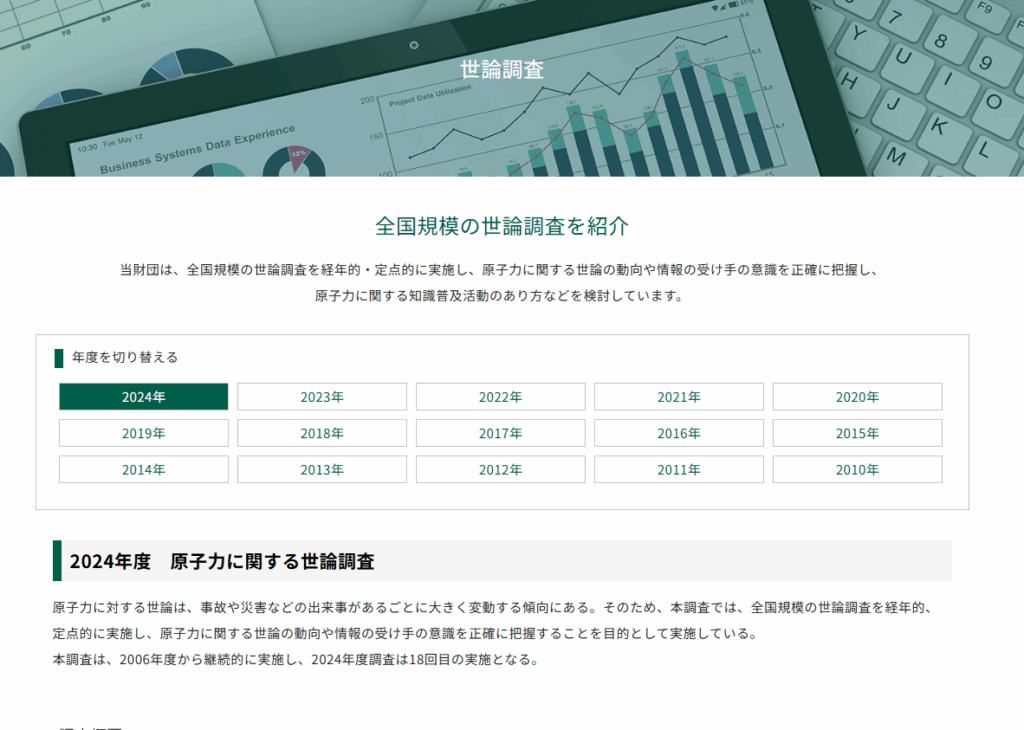The height and width of the screenshot is (730, 1024).
Task: Open the 2015年 survey
Action: click(857, 433)
